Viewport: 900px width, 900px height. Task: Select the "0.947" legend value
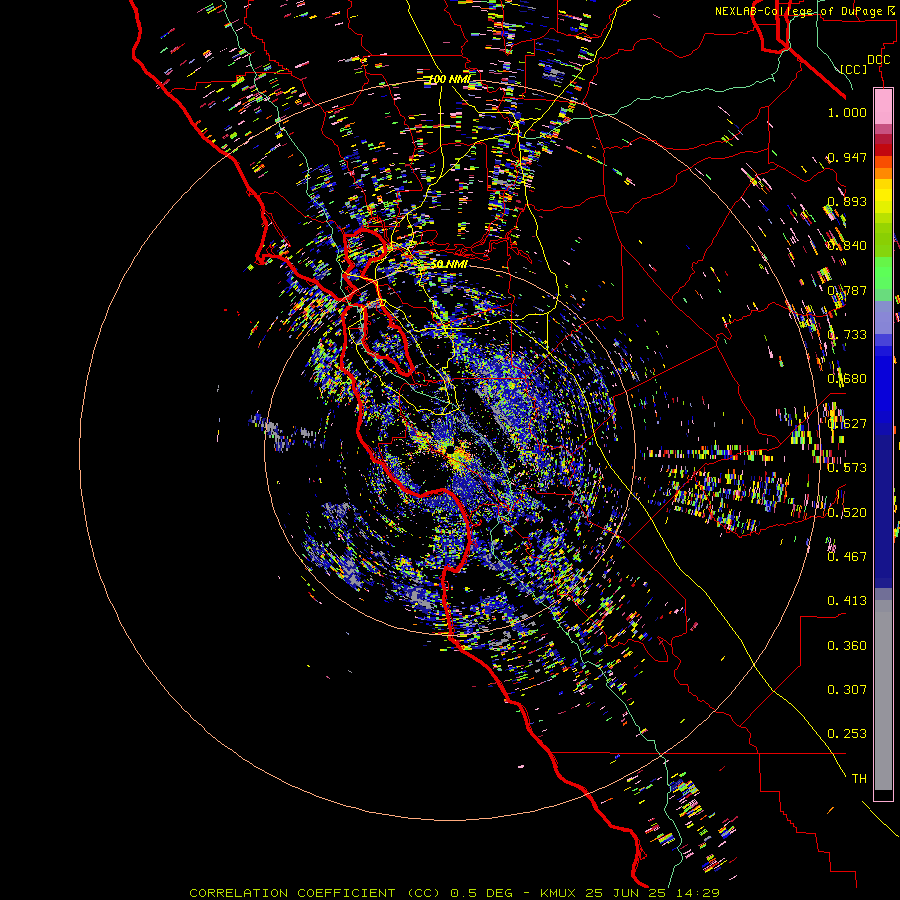coord(847,157)
